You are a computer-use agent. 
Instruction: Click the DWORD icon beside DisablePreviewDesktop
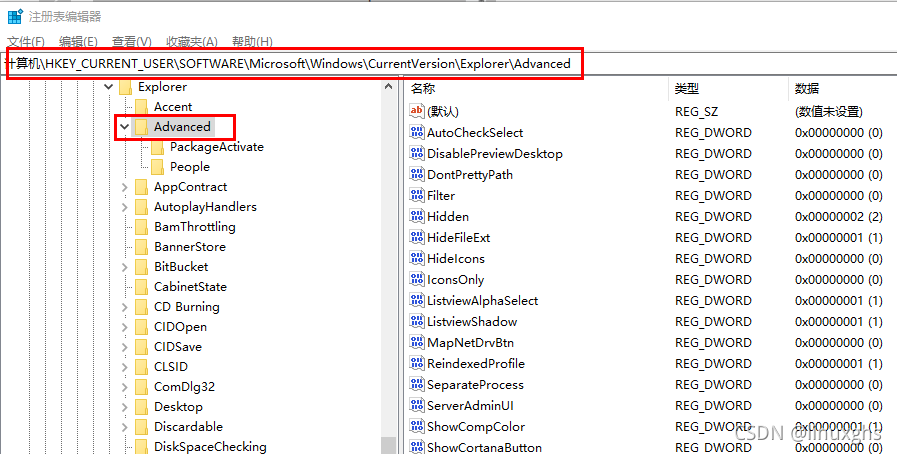click(417, 154)
